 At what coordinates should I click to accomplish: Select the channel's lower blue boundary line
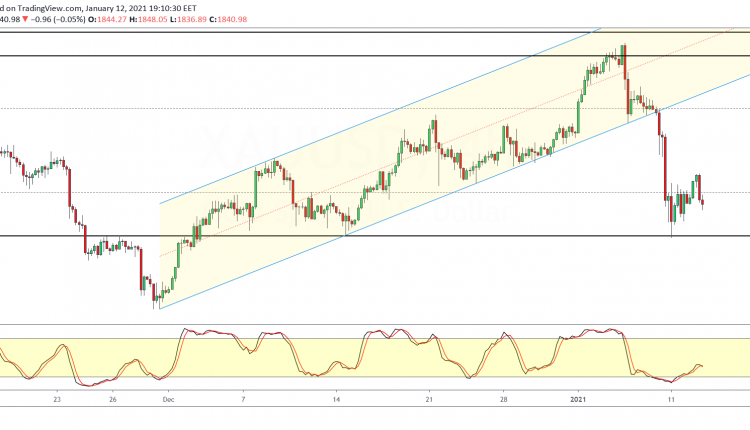pos(454,191)
